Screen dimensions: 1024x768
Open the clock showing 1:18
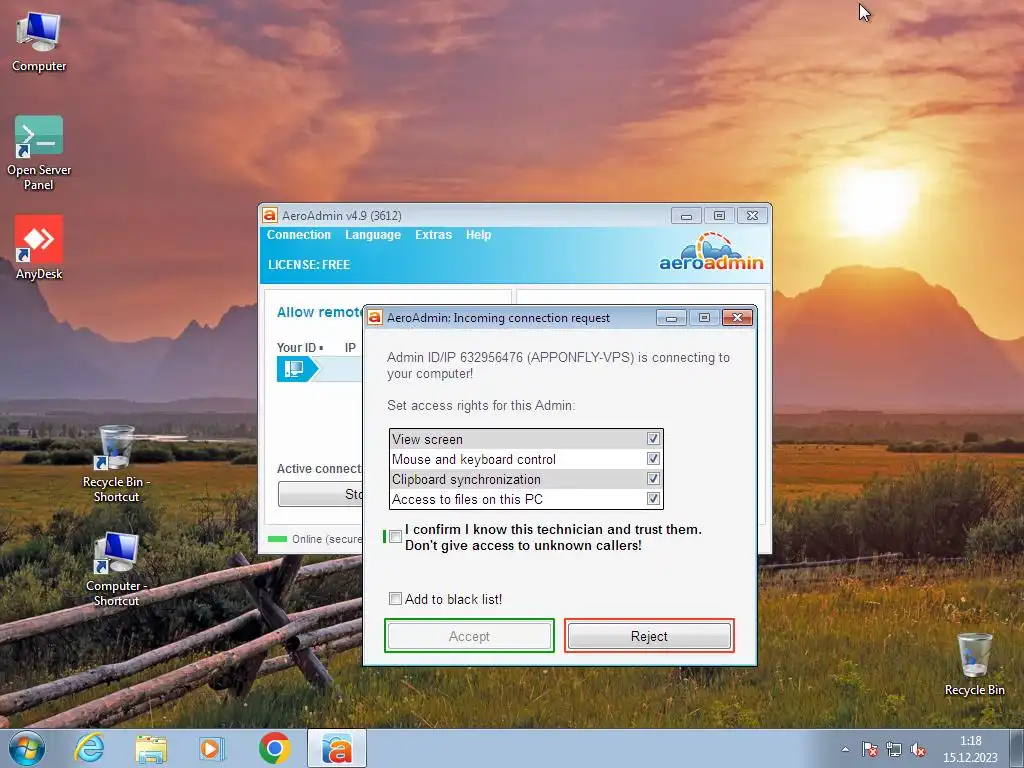[970, 749]
